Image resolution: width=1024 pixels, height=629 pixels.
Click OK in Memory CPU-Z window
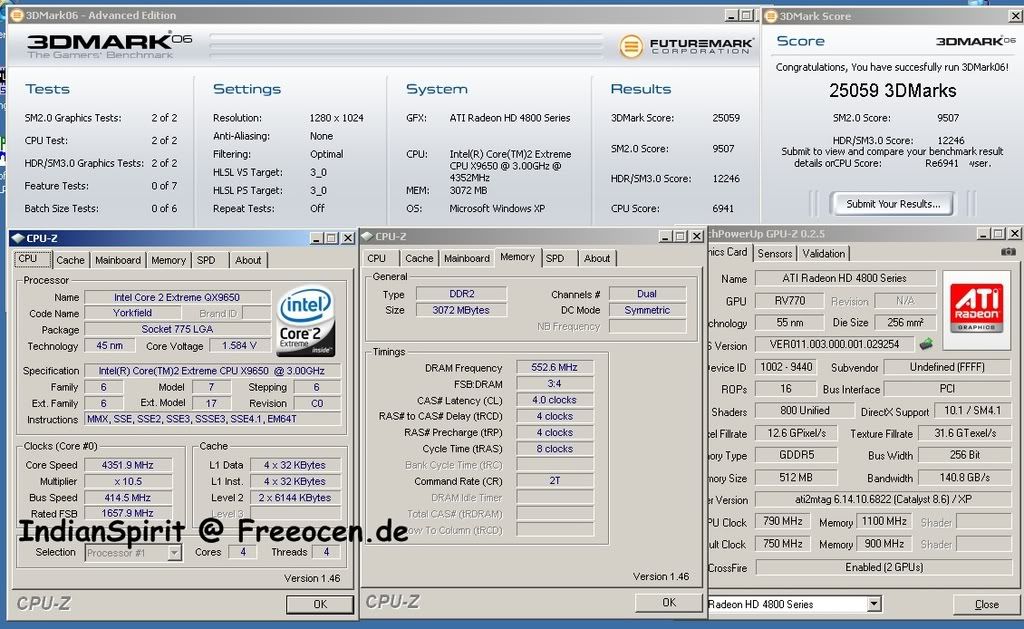(669, 602)
